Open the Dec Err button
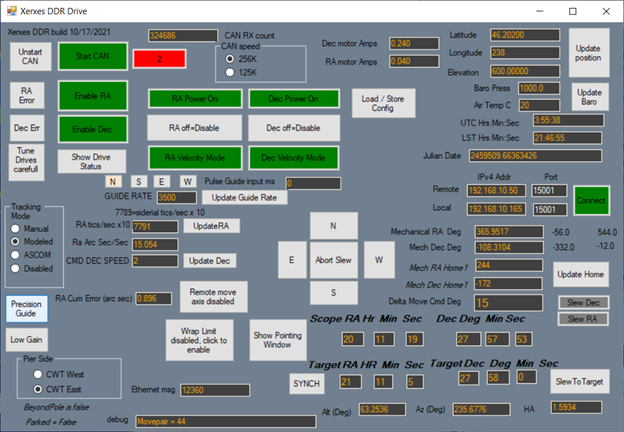The width and height of the screenshot is (624, 432). 27,128
